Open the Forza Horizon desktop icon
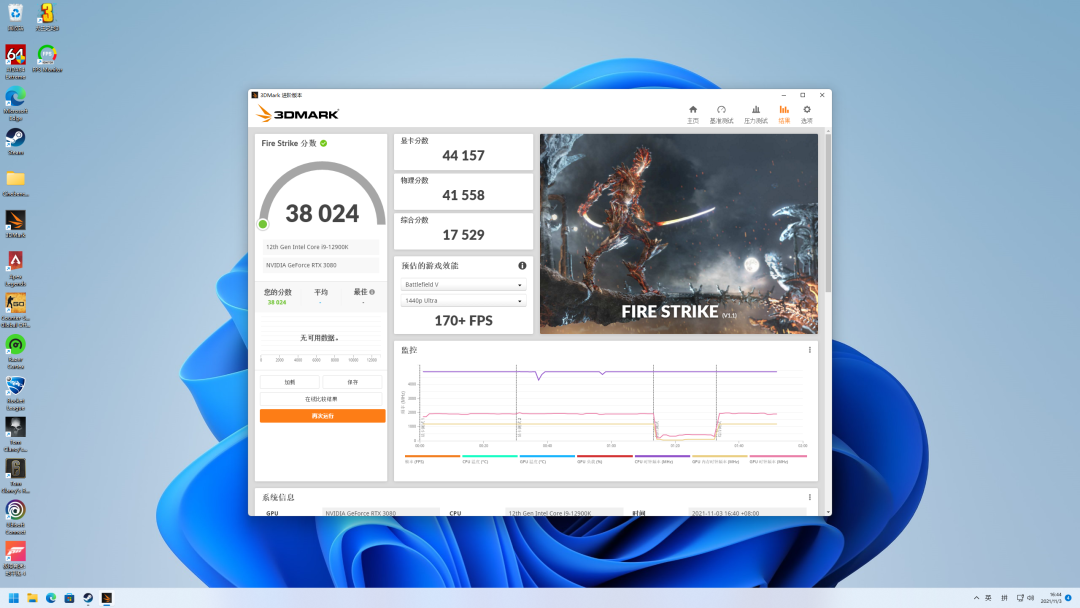1080x608 pixels. coord(15,558)
